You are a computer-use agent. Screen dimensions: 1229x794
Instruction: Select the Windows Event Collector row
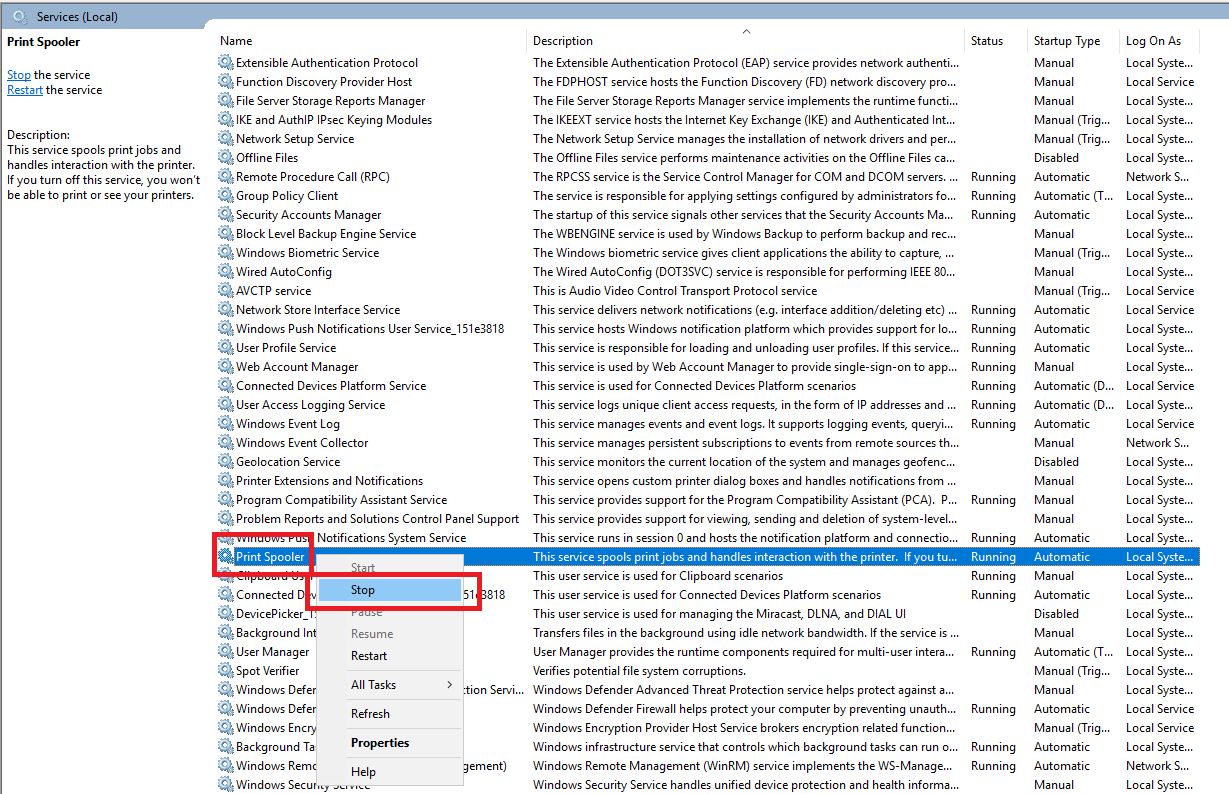(300, 442)
